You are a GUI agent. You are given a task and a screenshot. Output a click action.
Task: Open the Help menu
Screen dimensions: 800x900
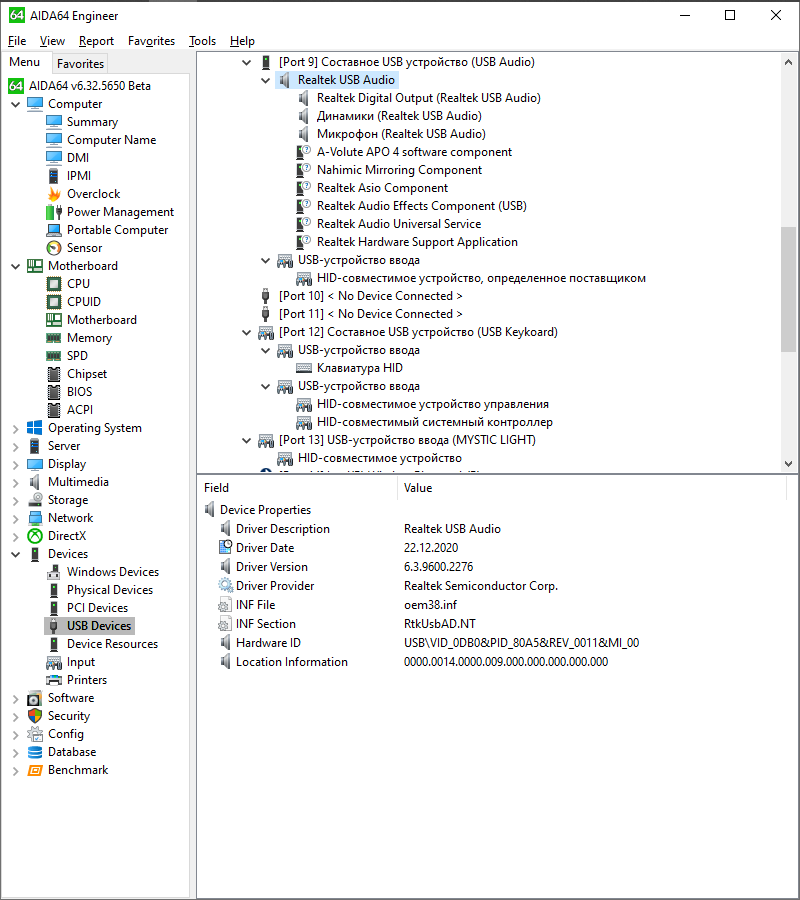242,41
